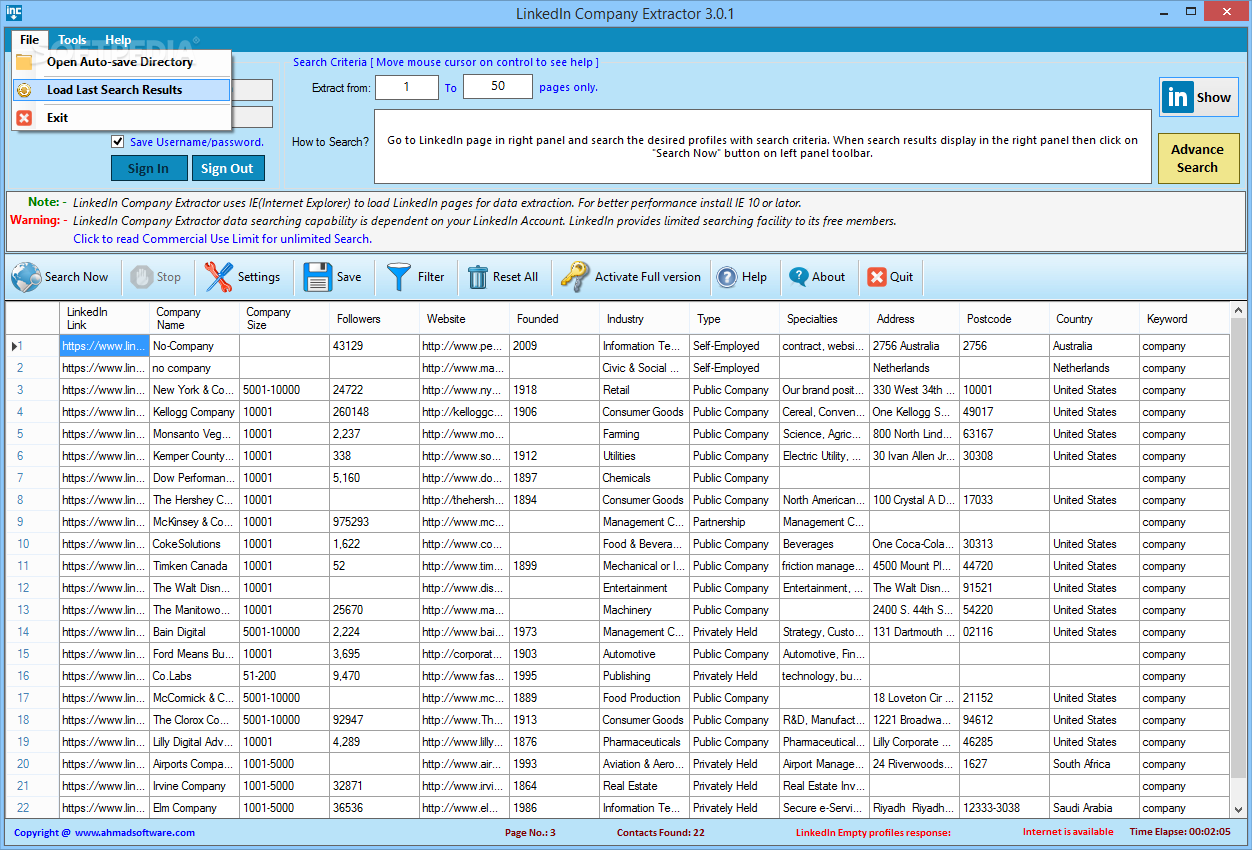Click the Aviation & Aero... industry cell
The height and width of the screenshot is (850, 1252).
(645, 764)
